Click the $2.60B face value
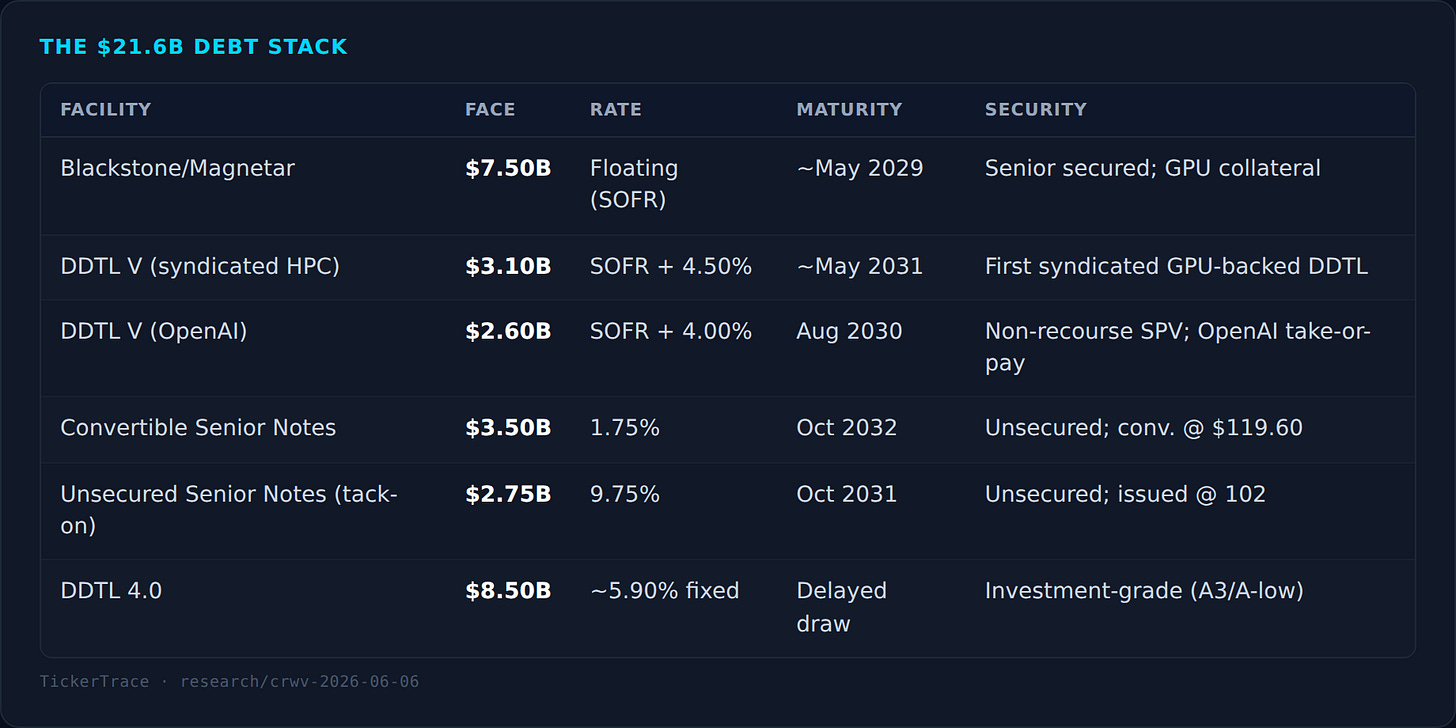 508,331
